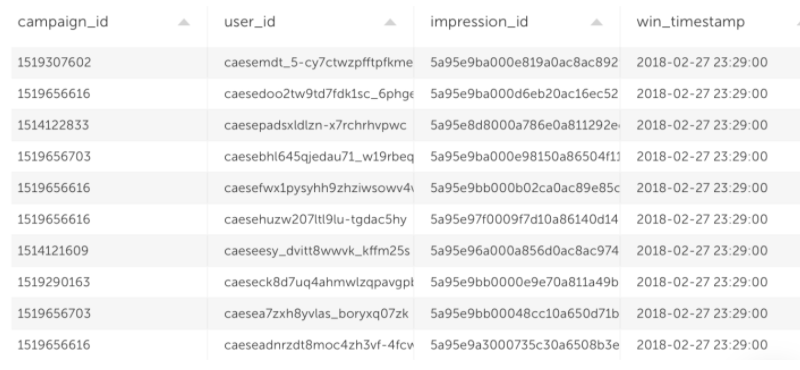Select the impression_id column header label
The height and width of the screenshot is (370, 800).
pos(479,22)
